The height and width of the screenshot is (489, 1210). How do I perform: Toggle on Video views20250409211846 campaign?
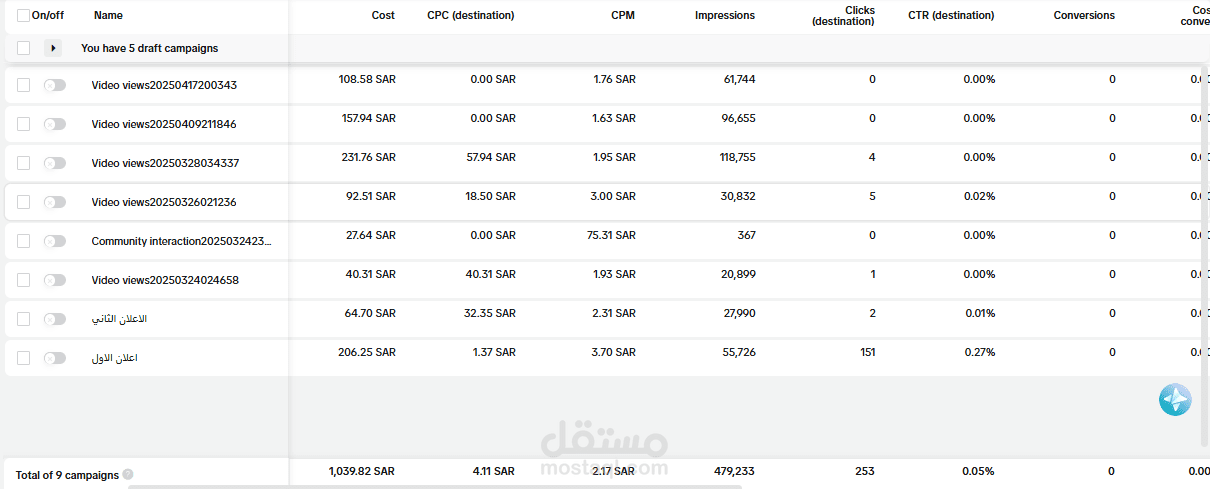(x=54, y=124)
